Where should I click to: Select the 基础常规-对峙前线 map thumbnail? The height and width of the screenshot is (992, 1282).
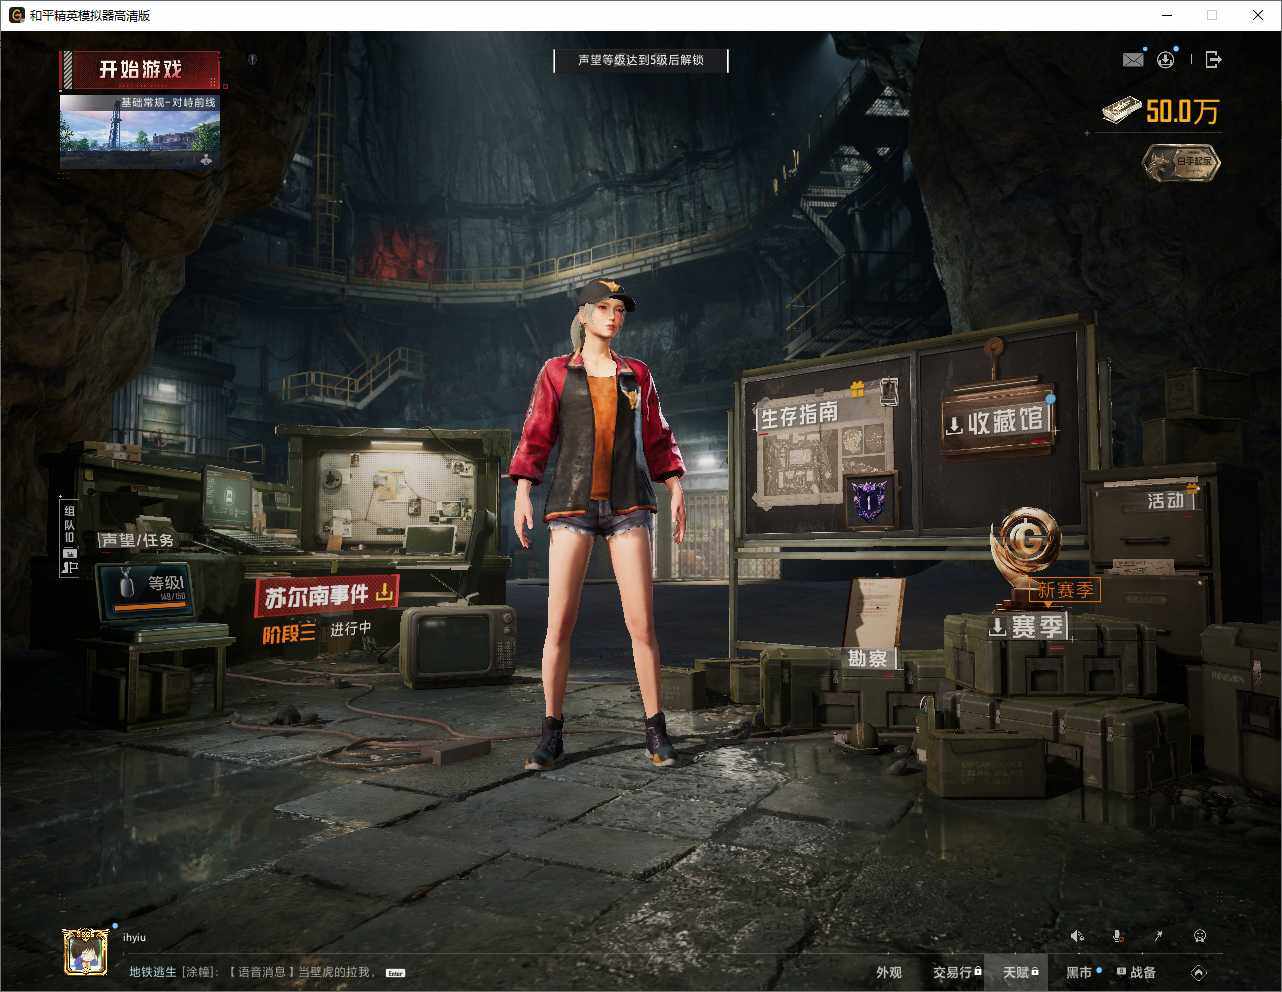(140, 131)
